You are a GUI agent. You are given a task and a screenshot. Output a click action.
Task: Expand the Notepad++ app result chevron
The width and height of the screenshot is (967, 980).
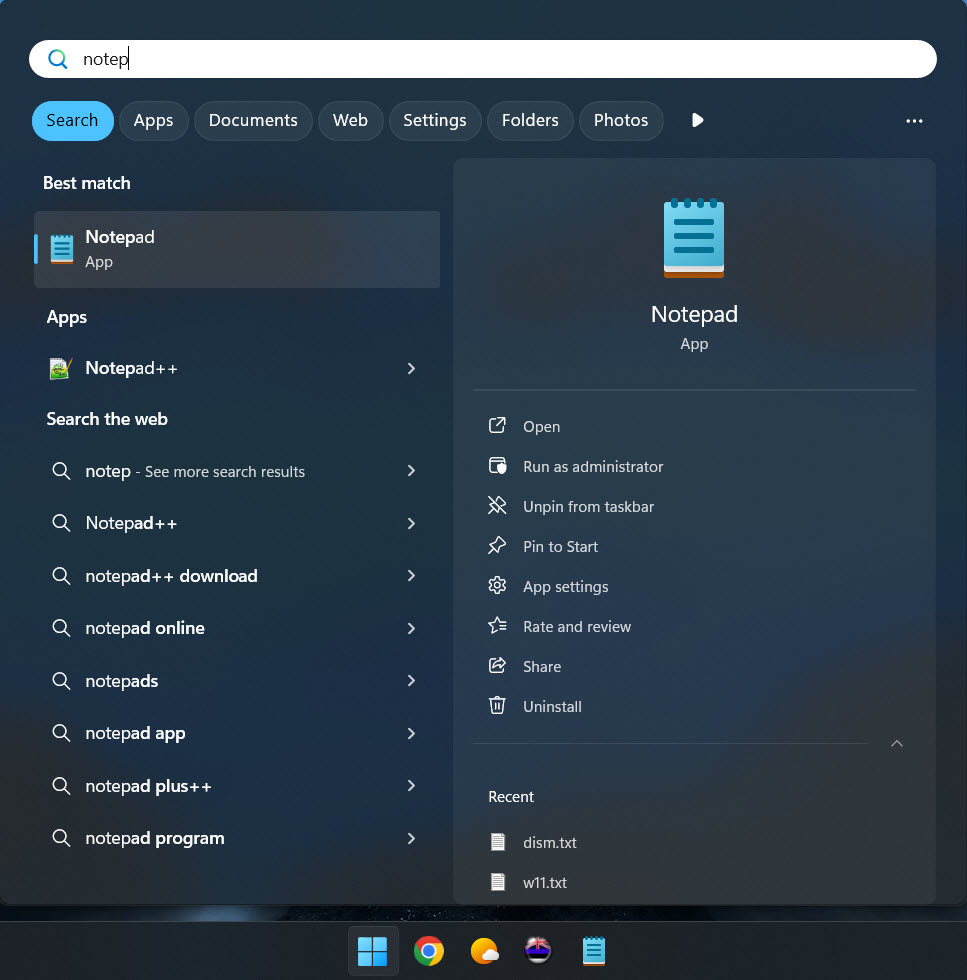411,369
